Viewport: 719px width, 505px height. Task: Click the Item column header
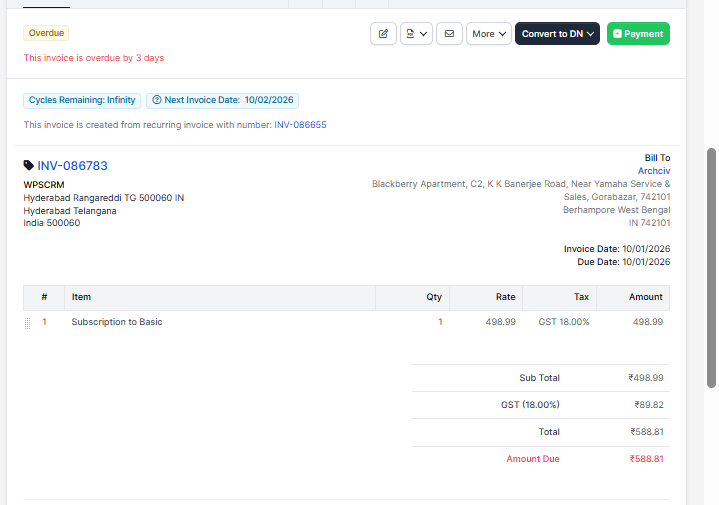[x=82, y=297]
